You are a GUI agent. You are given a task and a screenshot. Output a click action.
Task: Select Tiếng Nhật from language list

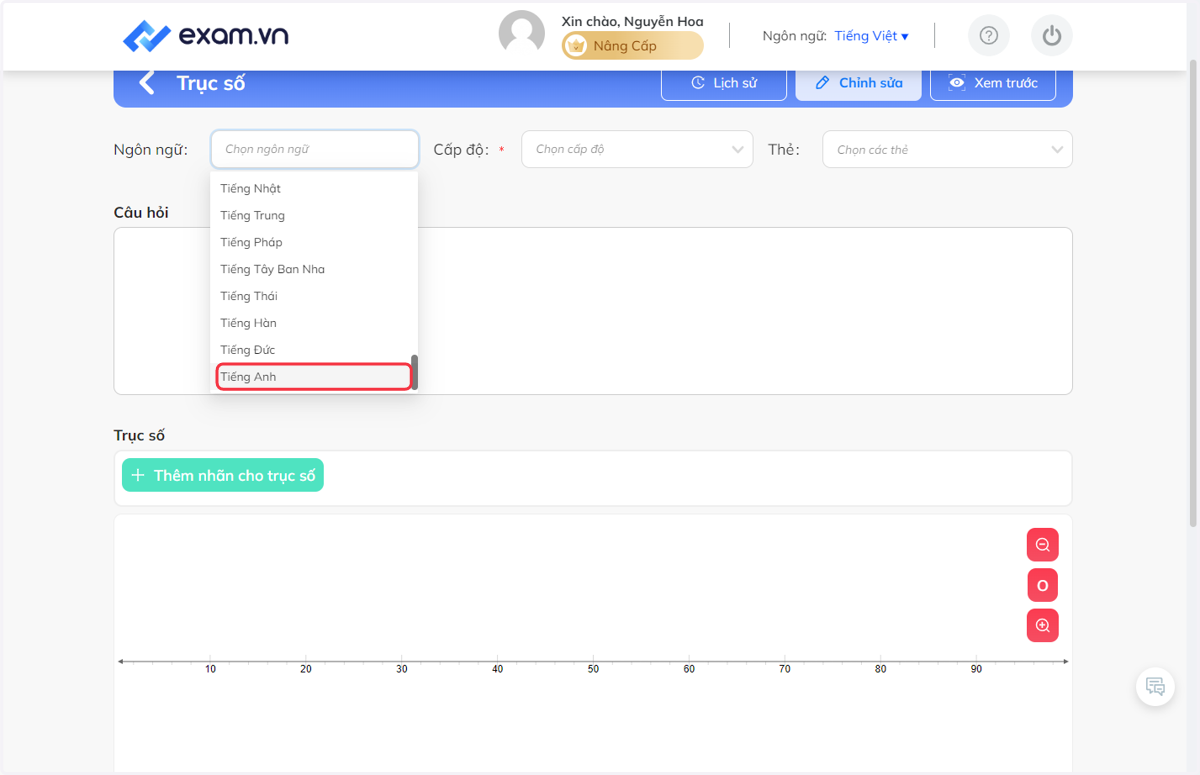click(314, 188)
